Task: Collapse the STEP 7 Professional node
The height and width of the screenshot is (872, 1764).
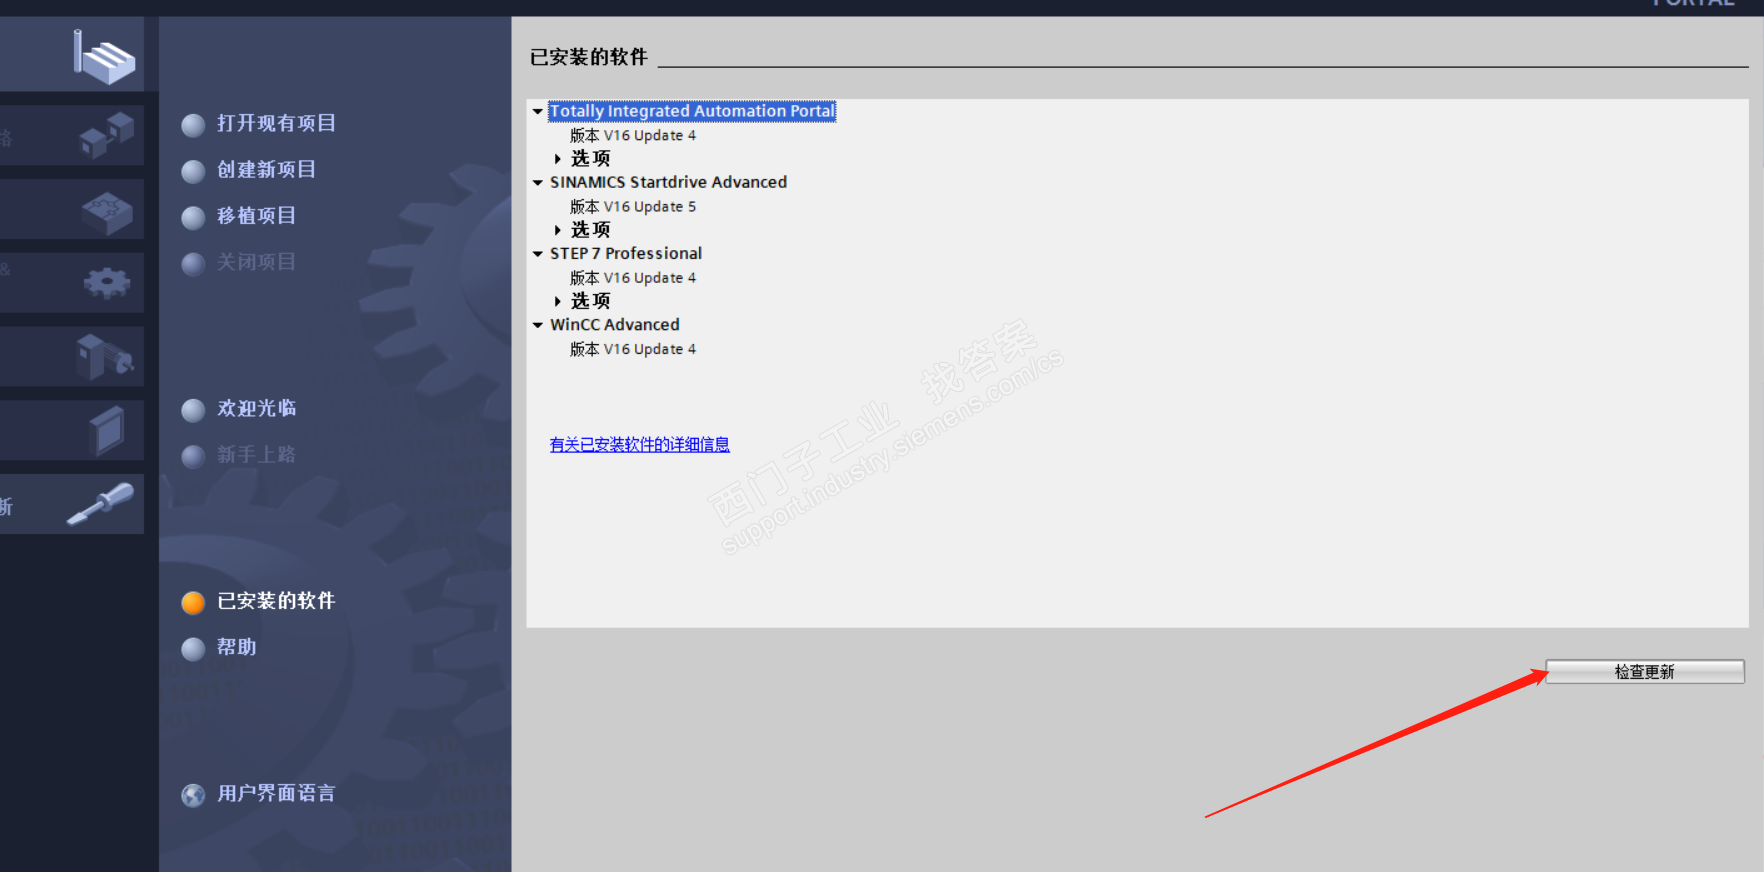Action: [538, 254]
